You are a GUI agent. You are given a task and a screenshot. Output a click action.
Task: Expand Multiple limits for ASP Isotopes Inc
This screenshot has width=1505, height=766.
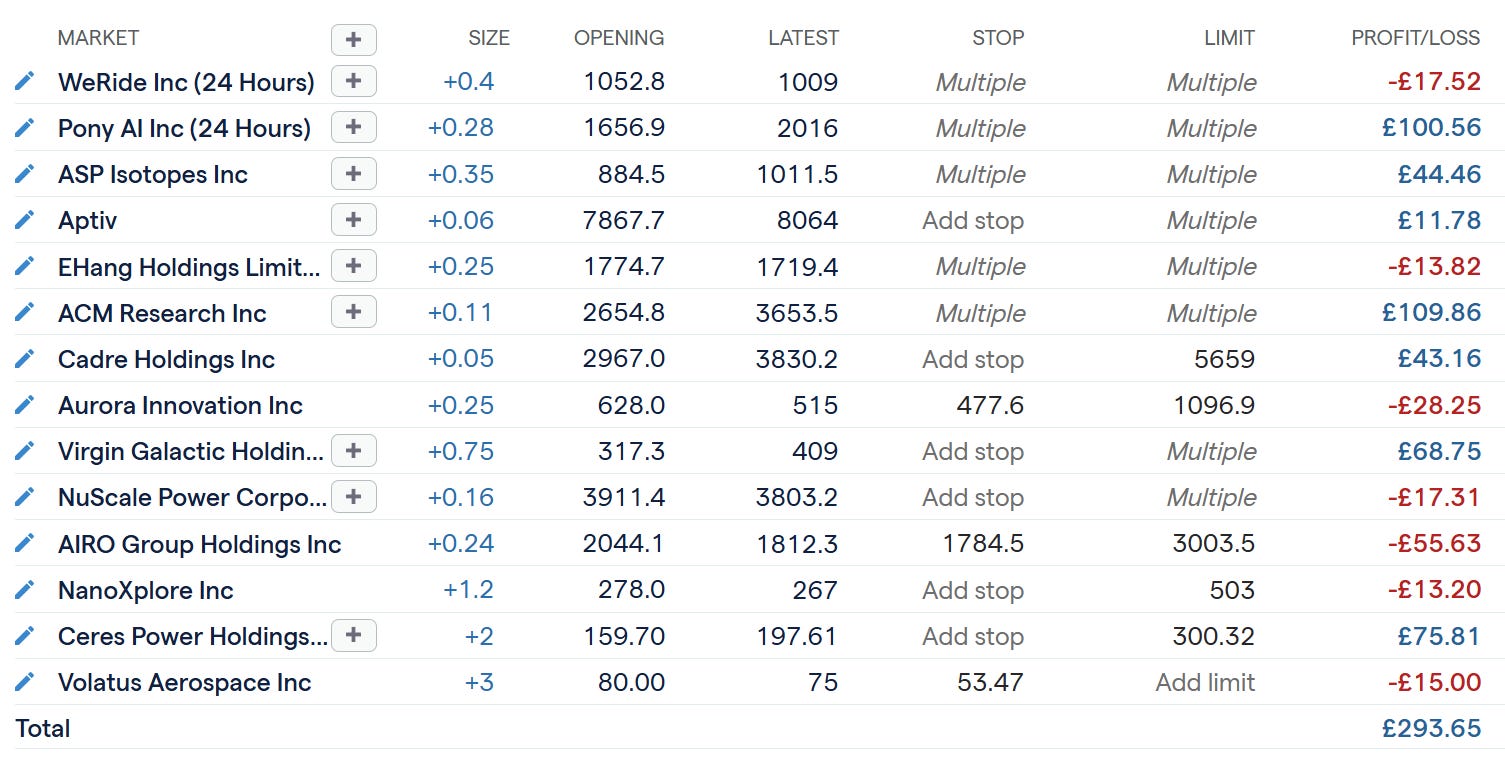1210,174
